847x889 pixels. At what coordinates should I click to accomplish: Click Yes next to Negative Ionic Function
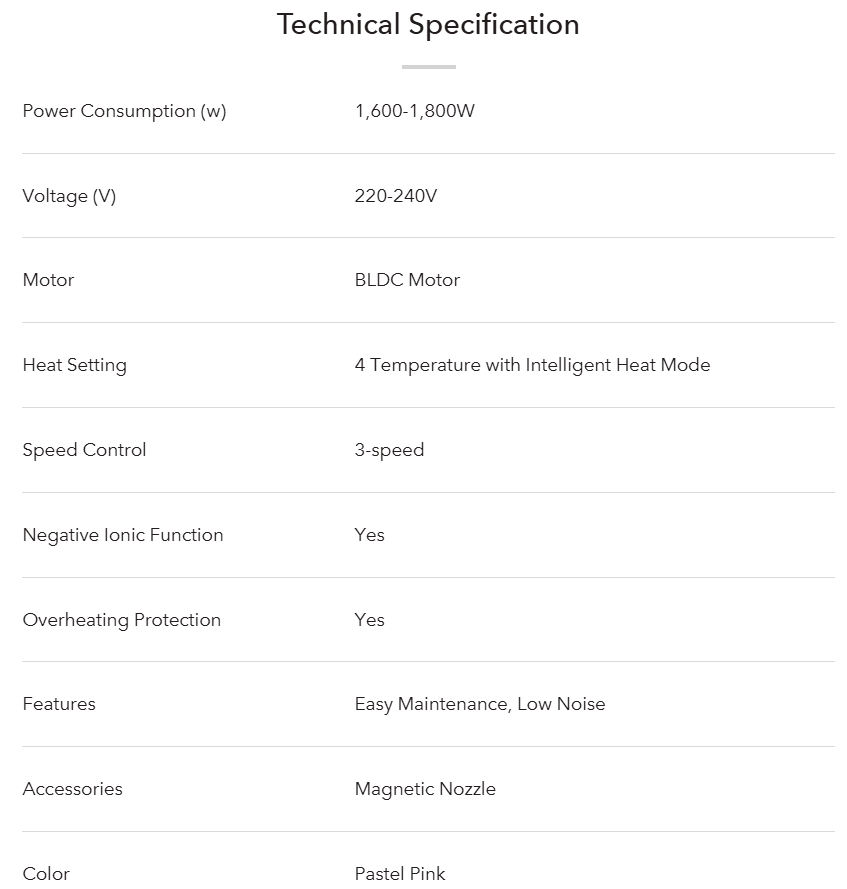tap(369, 535)
